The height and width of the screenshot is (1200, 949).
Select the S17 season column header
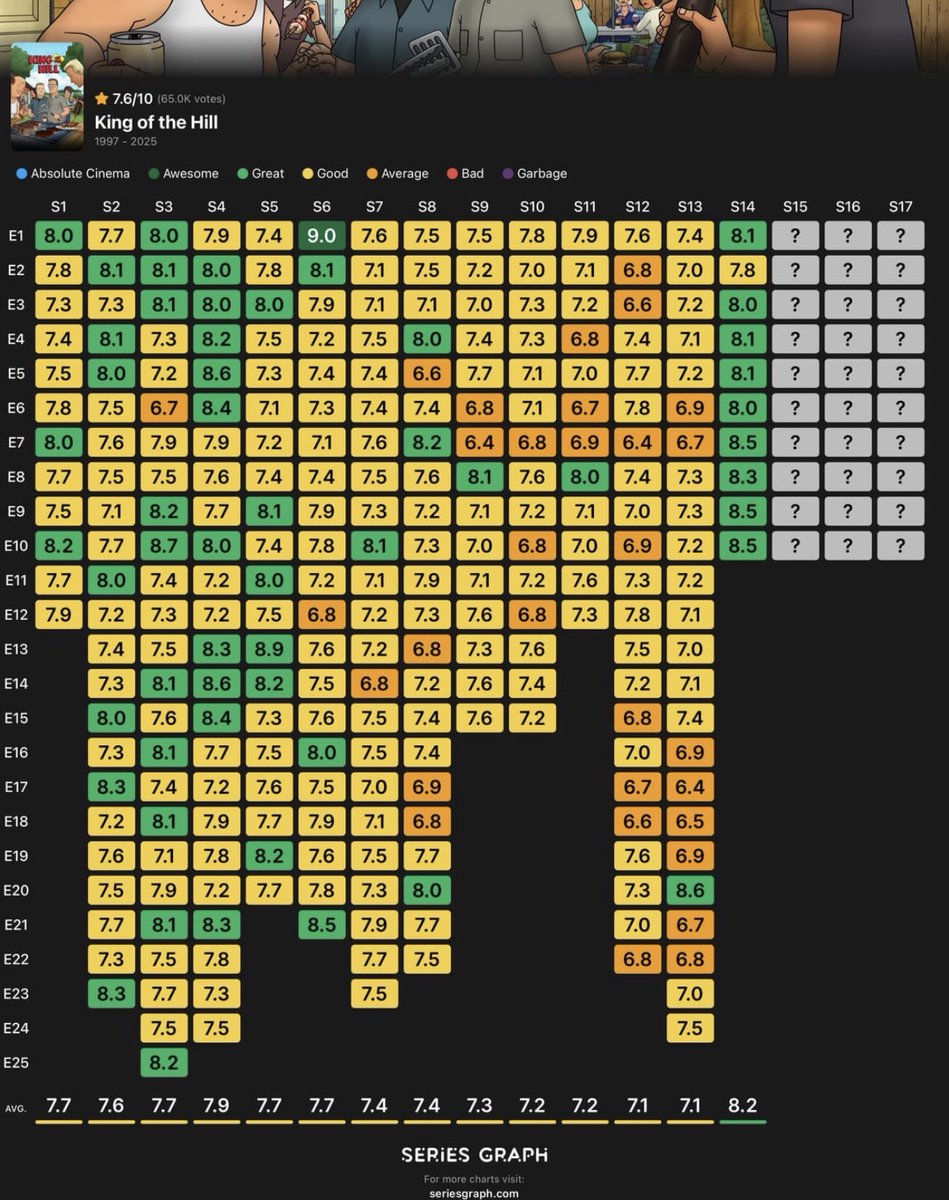(900, 207)
